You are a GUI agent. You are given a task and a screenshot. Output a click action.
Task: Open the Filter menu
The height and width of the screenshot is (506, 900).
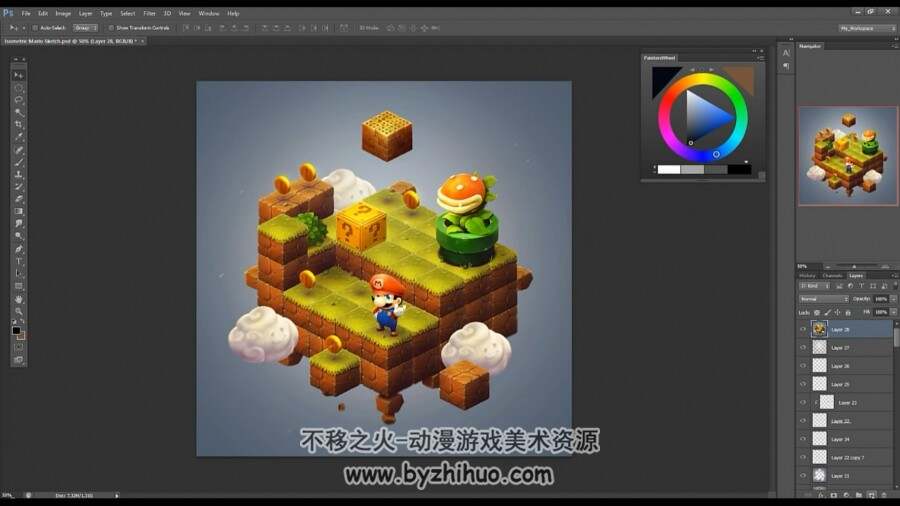click(149, 13)
